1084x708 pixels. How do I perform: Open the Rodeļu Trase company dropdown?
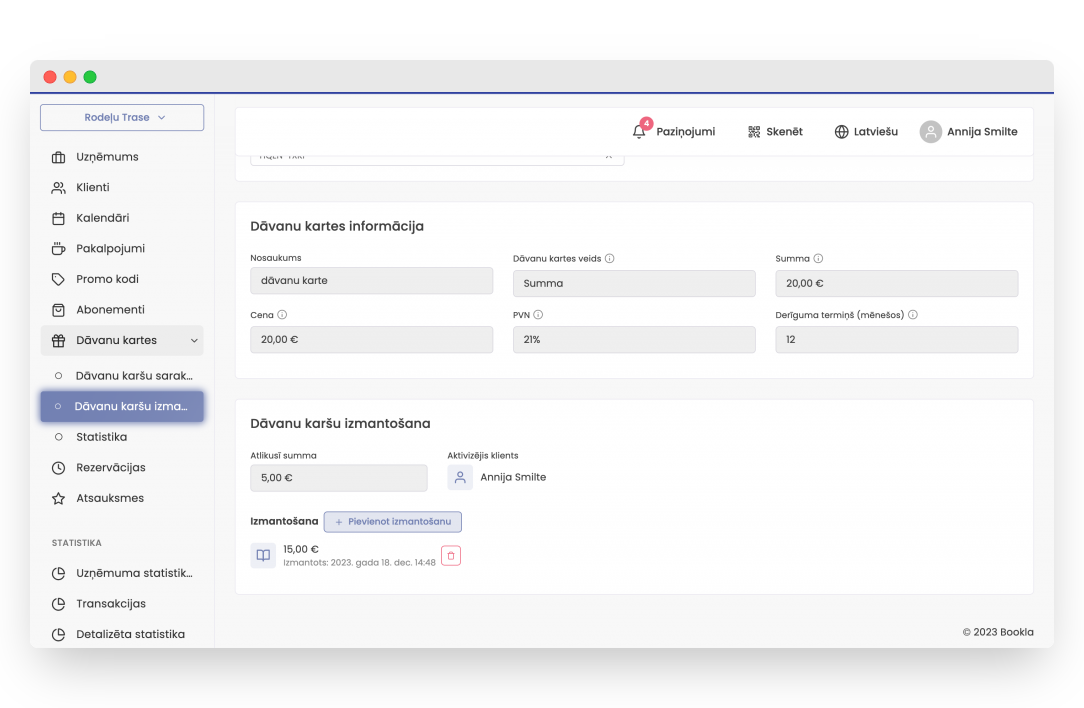[122, 117]
